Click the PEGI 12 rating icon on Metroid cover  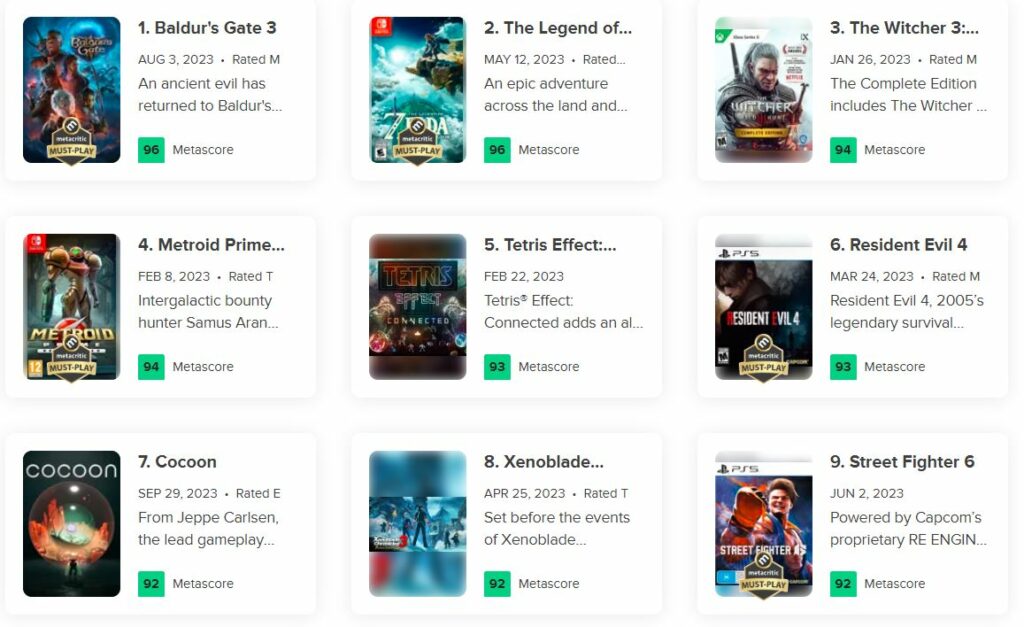[x=35, y=367]
